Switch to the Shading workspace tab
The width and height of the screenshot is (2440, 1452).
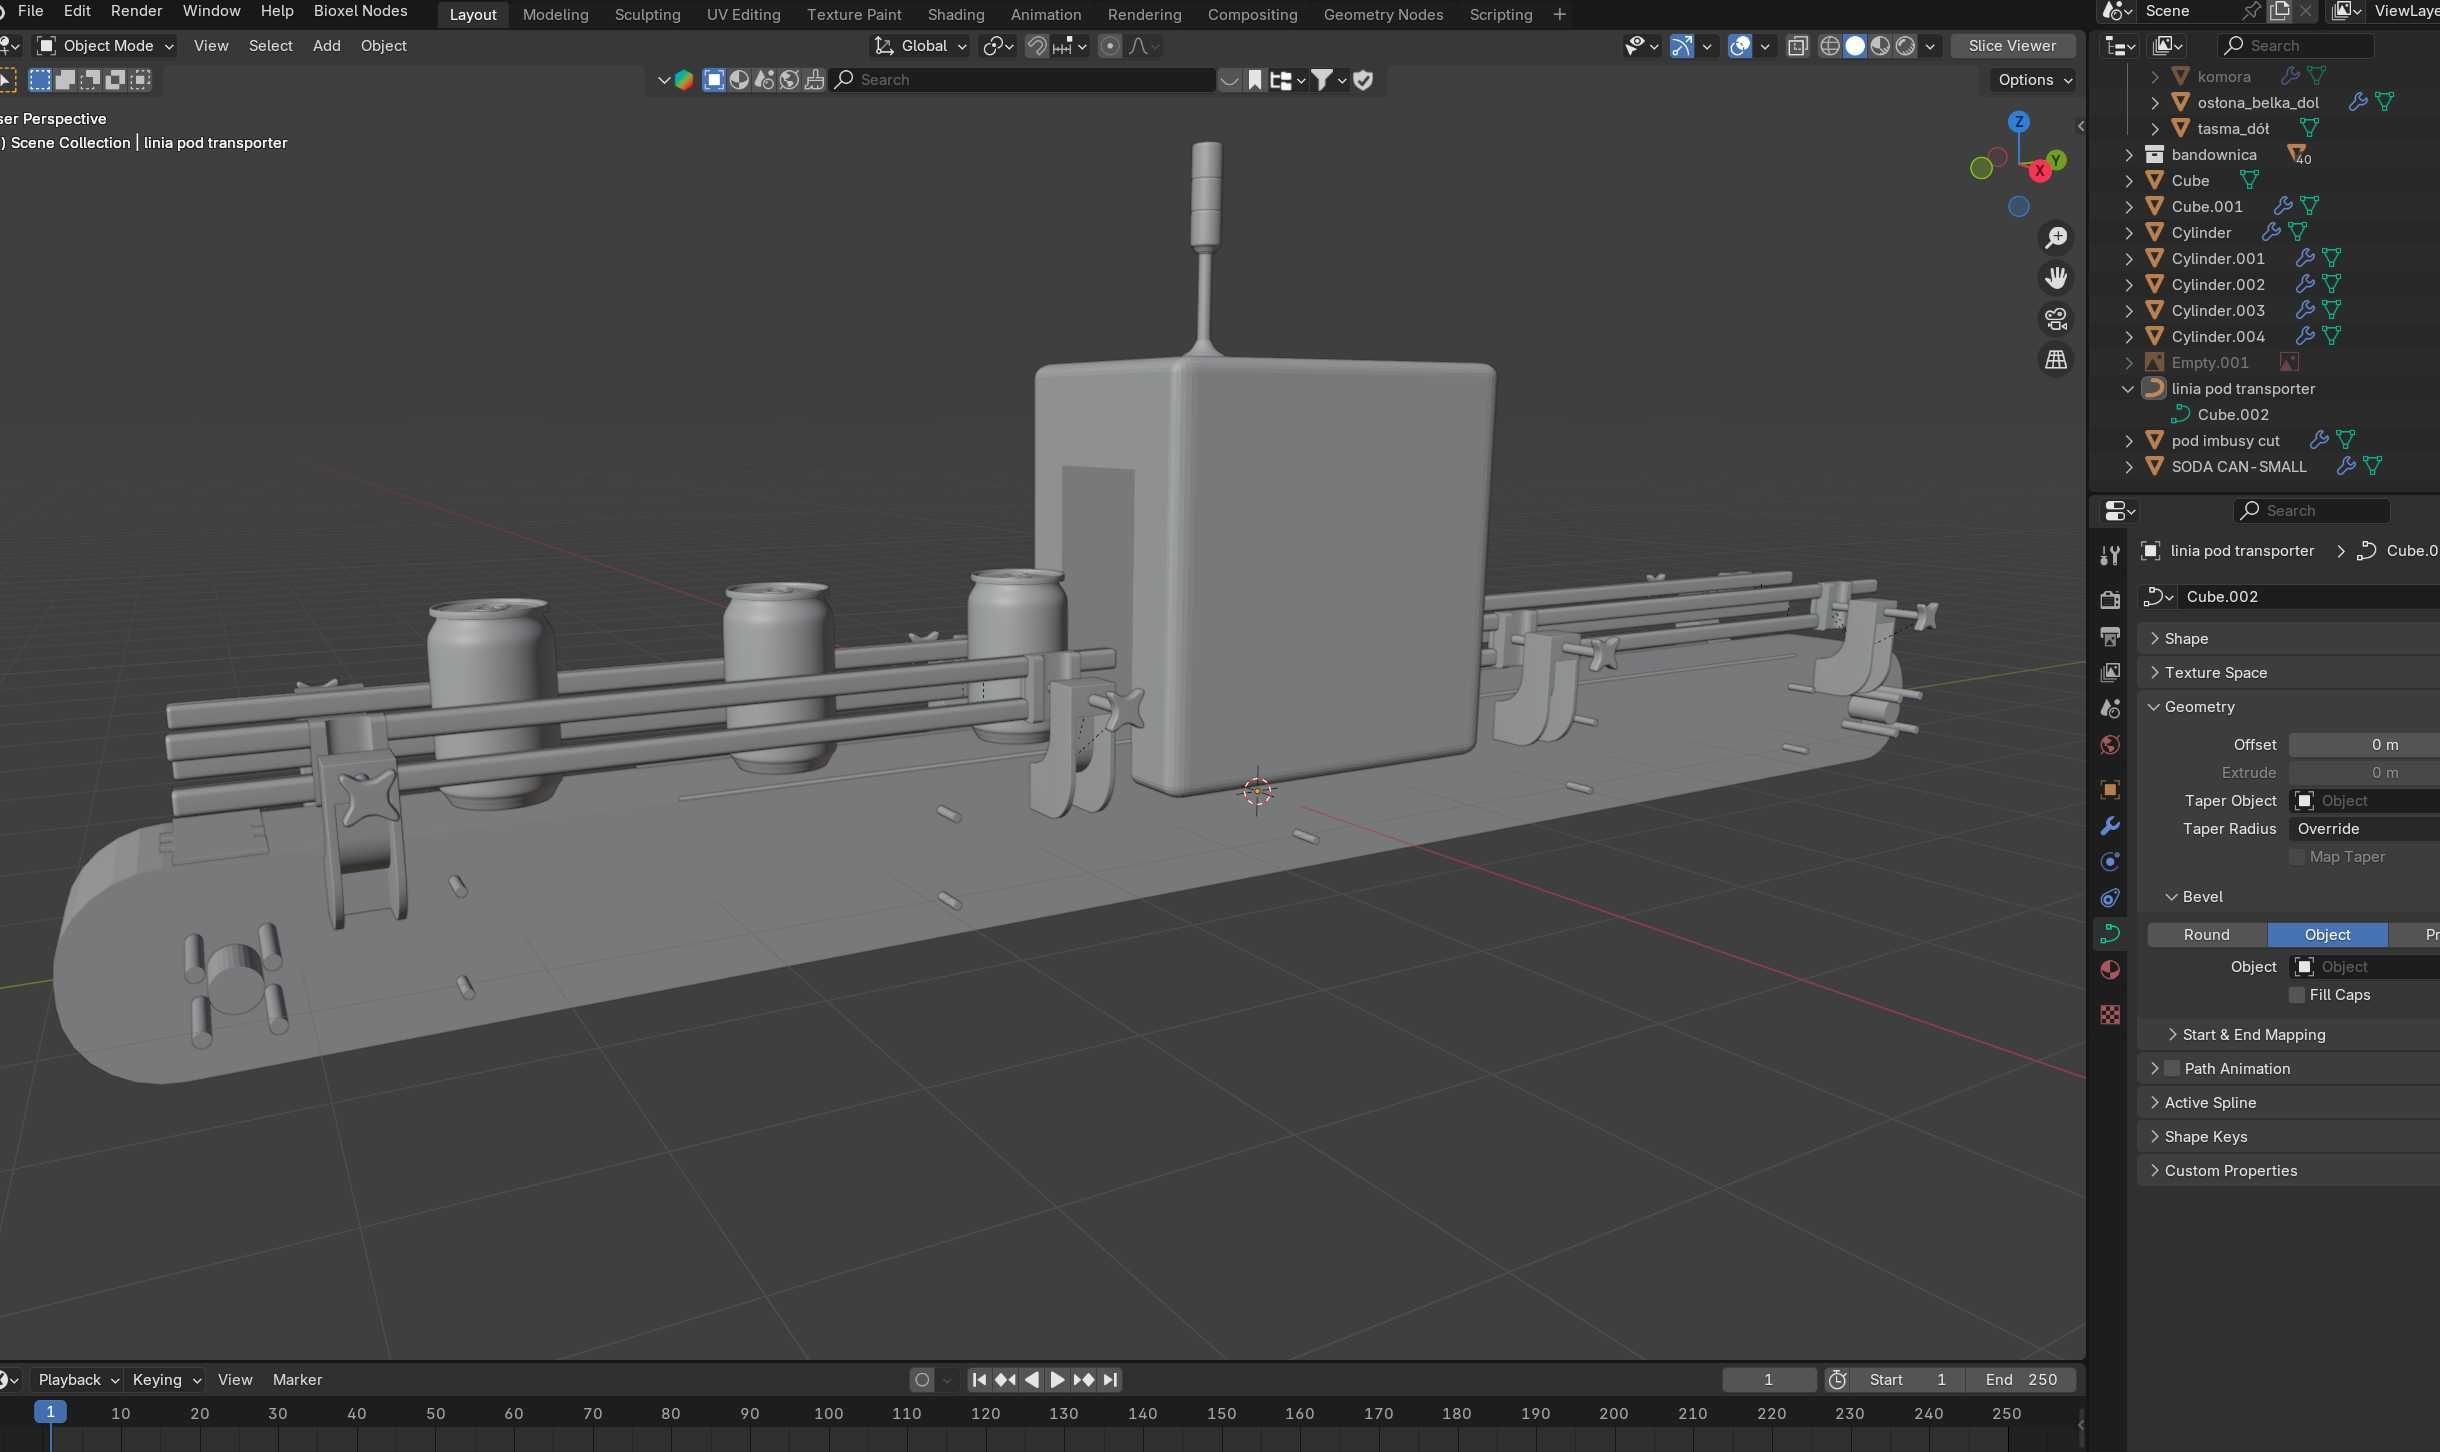(955, 15)
